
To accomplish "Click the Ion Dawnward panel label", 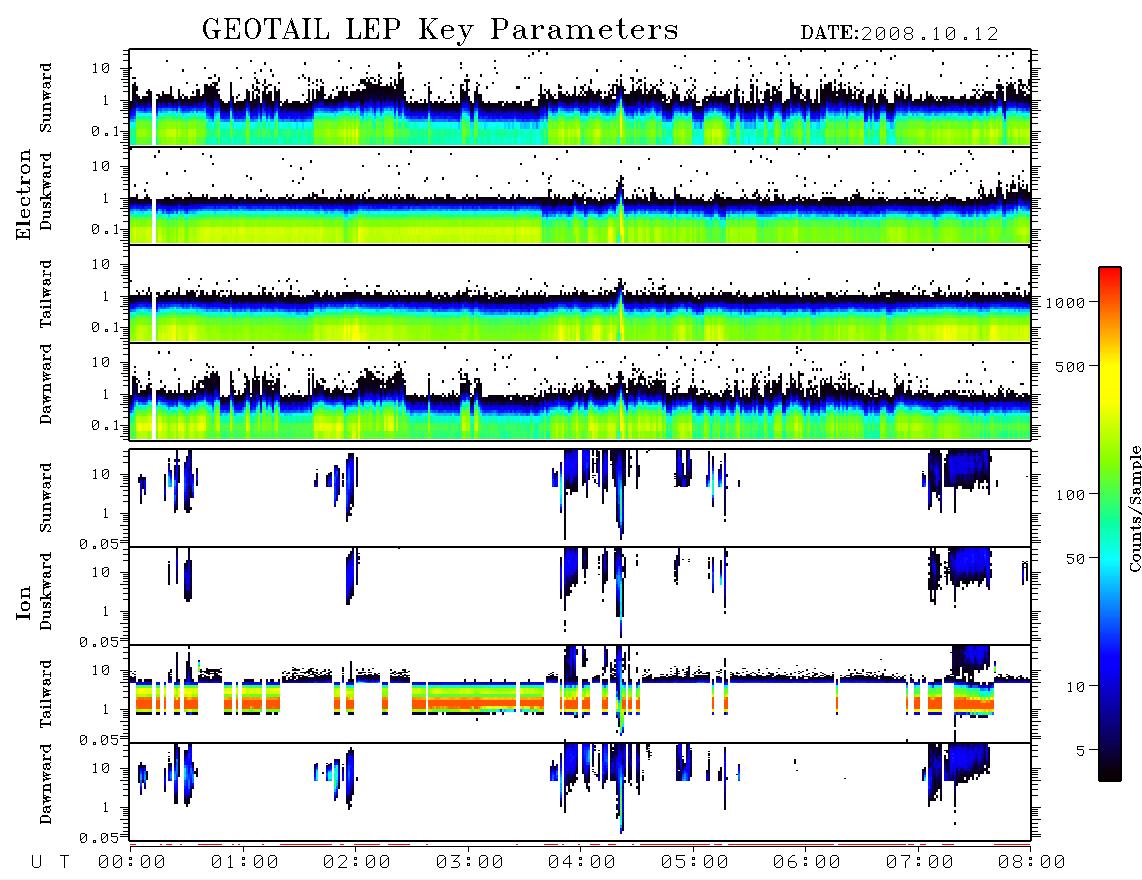I will pyautogui.click(x=46, y=784).
